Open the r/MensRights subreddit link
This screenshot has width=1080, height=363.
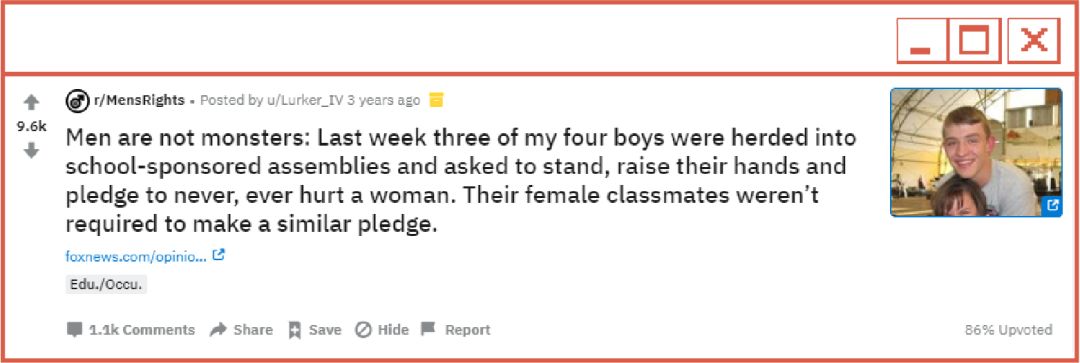[x=139, y=101]
